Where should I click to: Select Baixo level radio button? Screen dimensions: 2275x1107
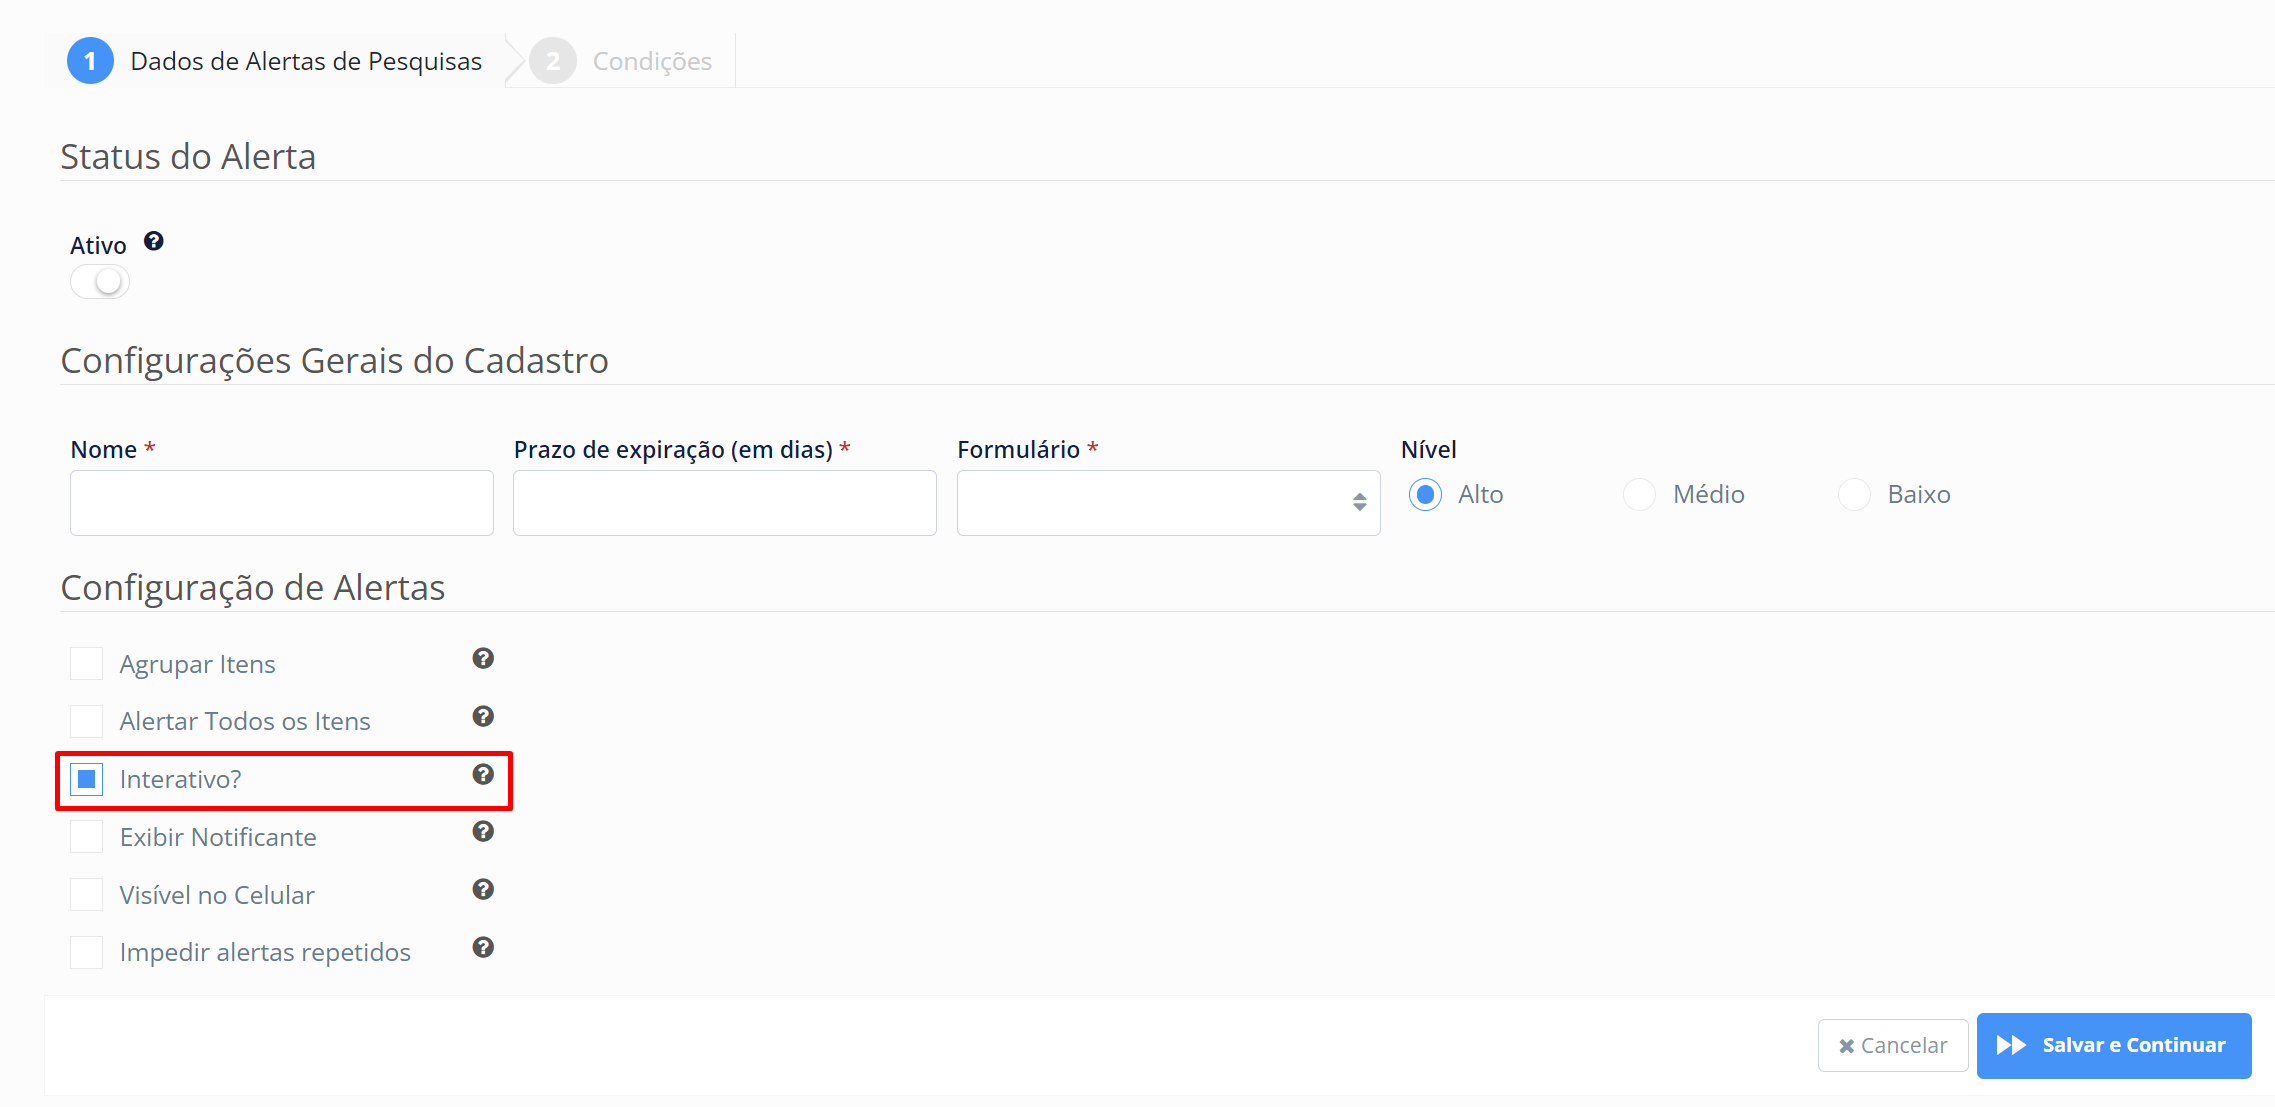1854,494
